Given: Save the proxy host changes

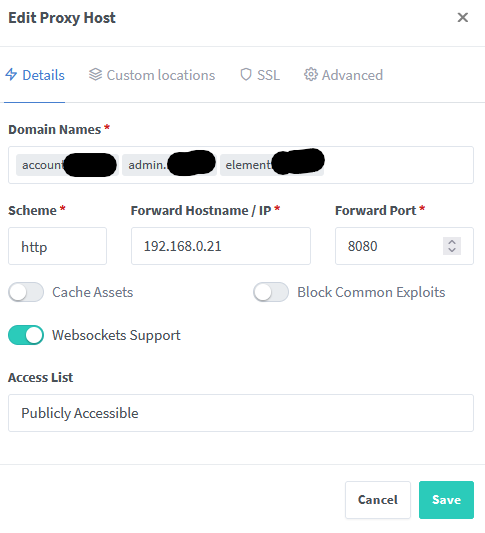Looking at the screenshot, I should click(446, 500).
